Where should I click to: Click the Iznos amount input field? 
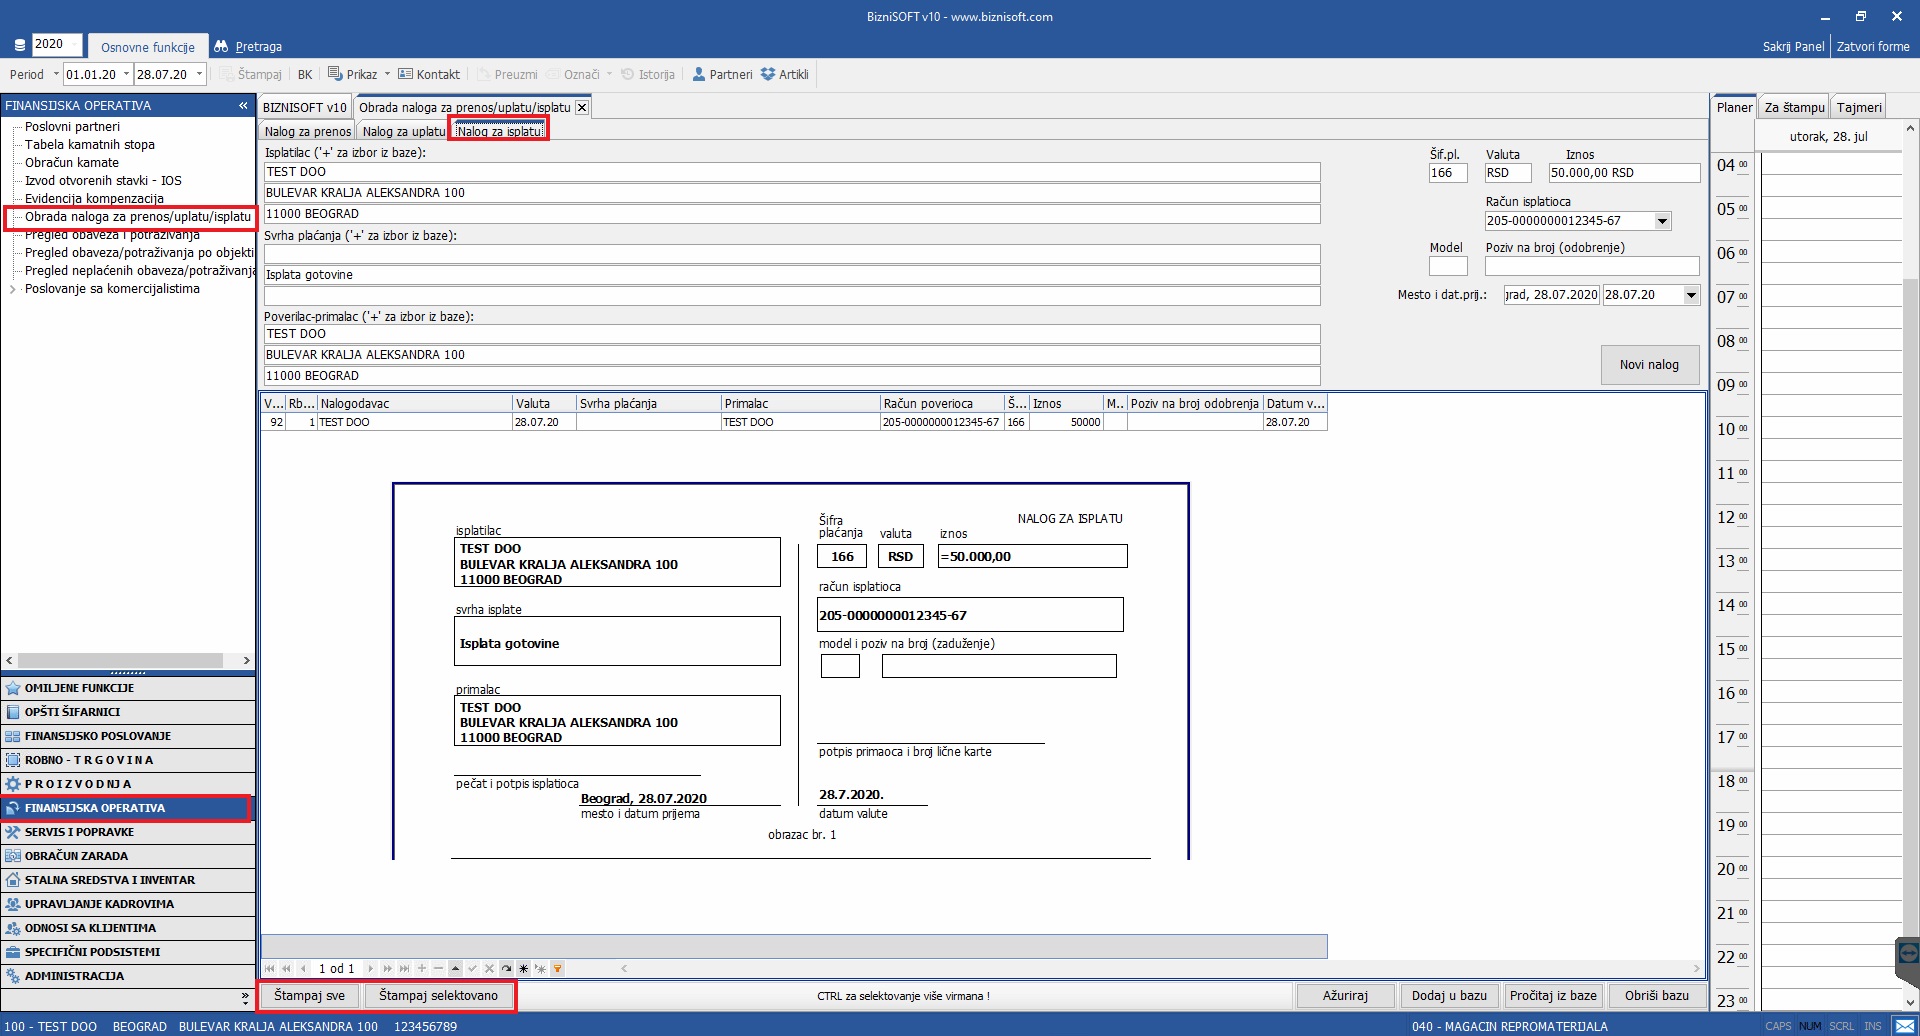click(x=1624, y=173)
